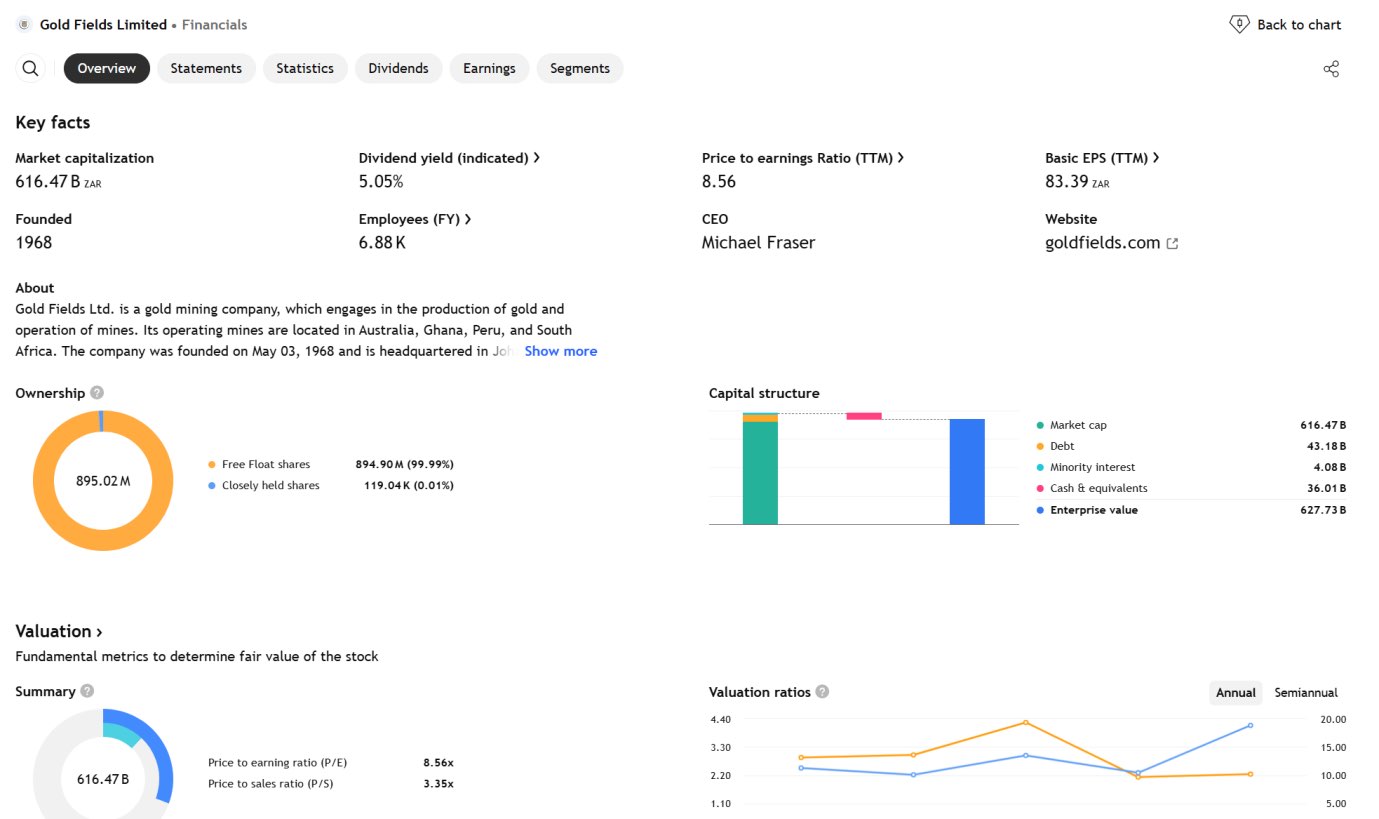Expand About text with Show more
1379x819 pixels.
pyautogui.click(x=560, y=351)
